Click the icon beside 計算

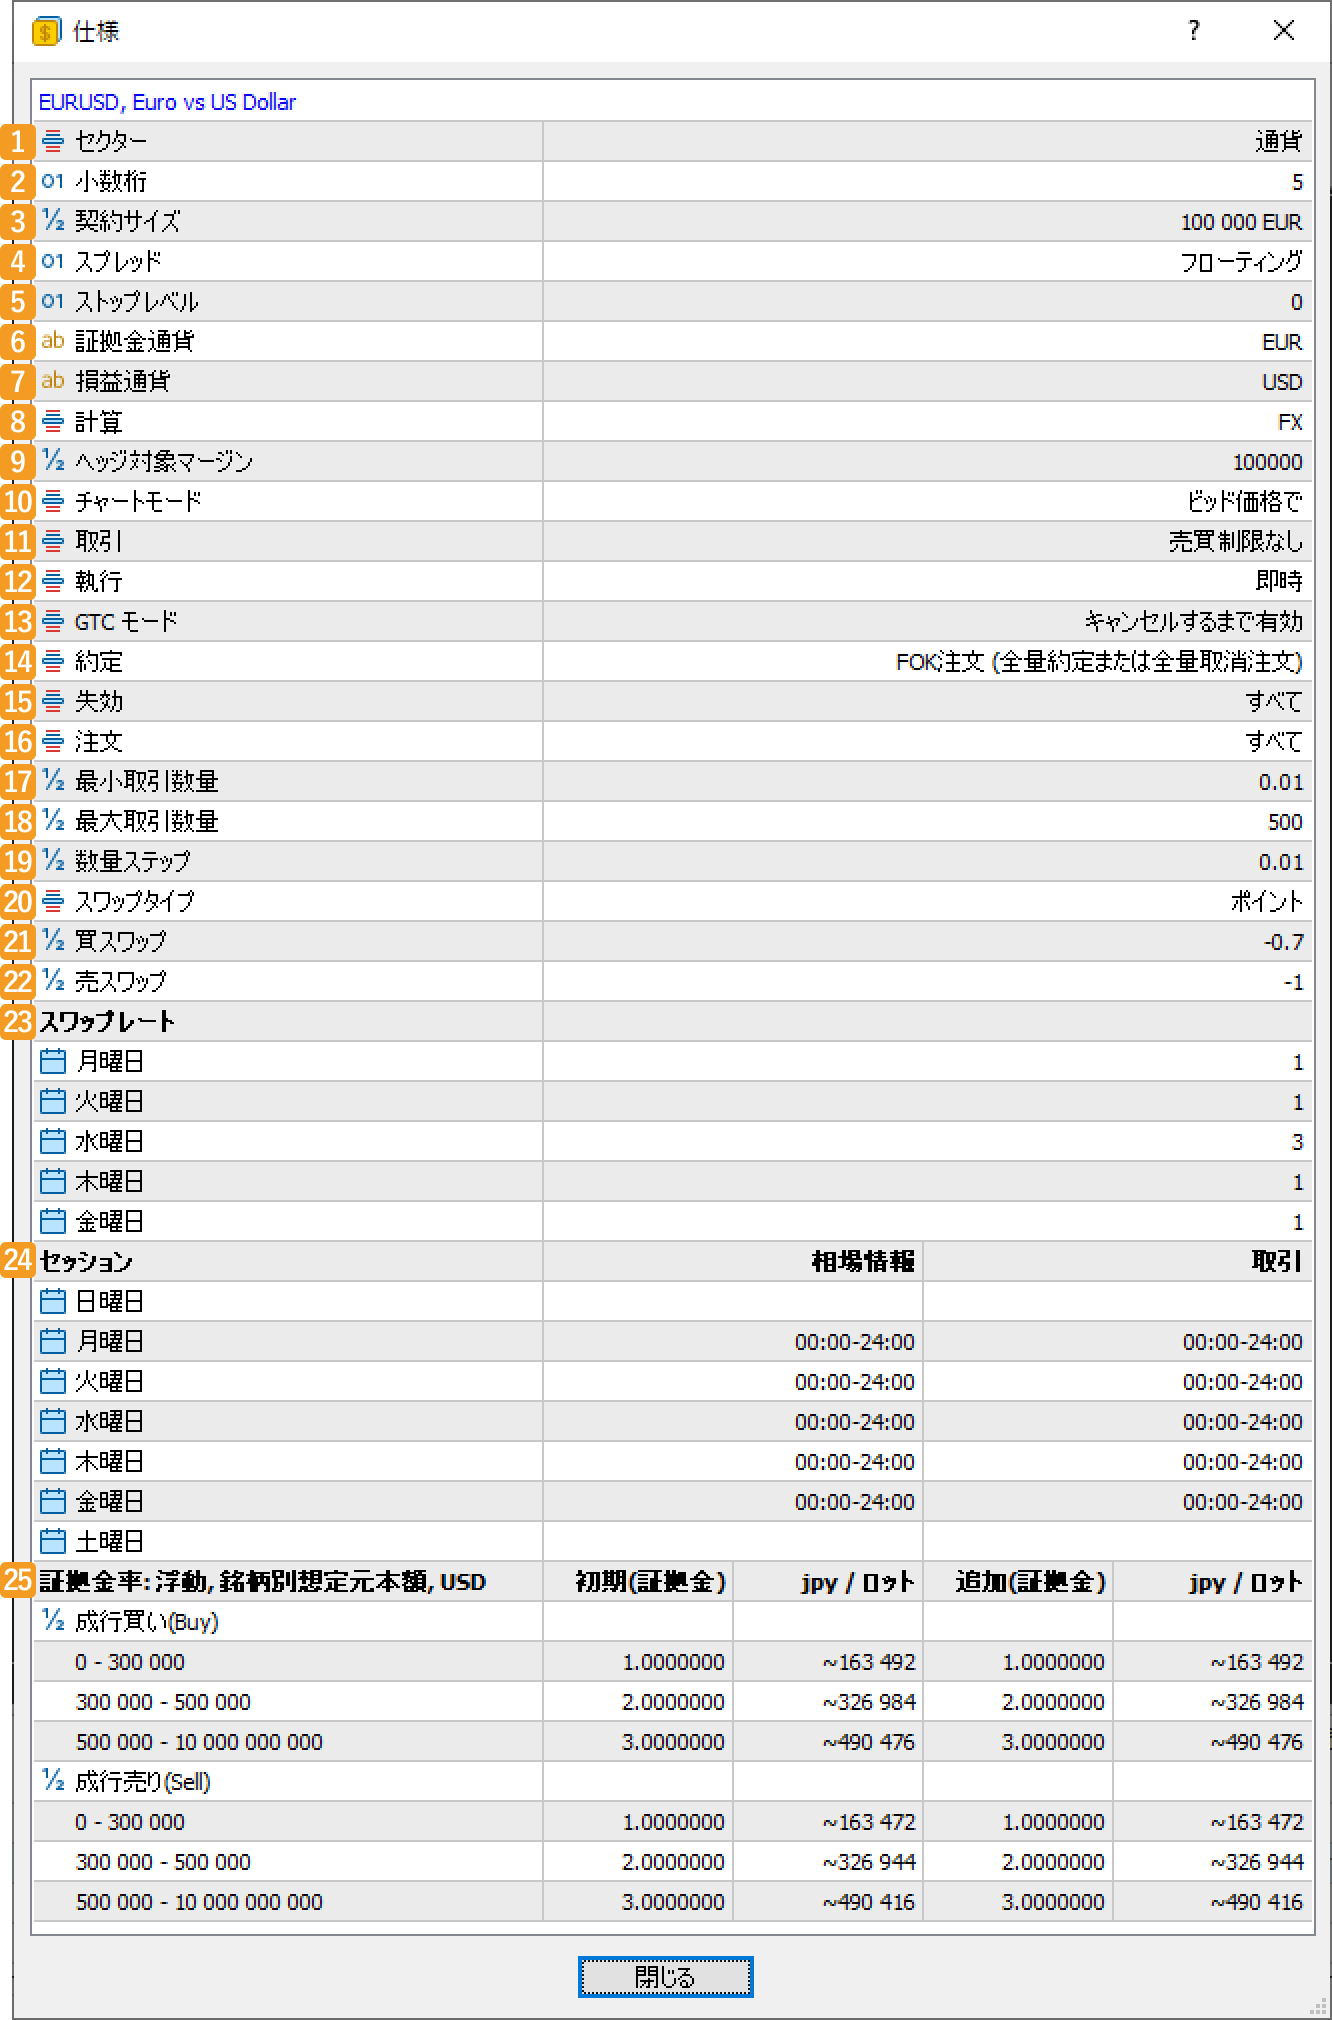pos(54,421)
